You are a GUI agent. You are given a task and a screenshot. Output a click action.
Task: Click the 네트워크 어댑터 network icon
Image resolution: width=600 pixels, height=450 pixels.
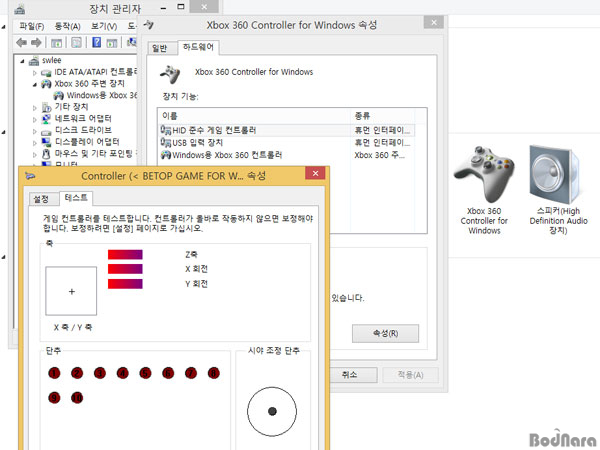(46, 119)
